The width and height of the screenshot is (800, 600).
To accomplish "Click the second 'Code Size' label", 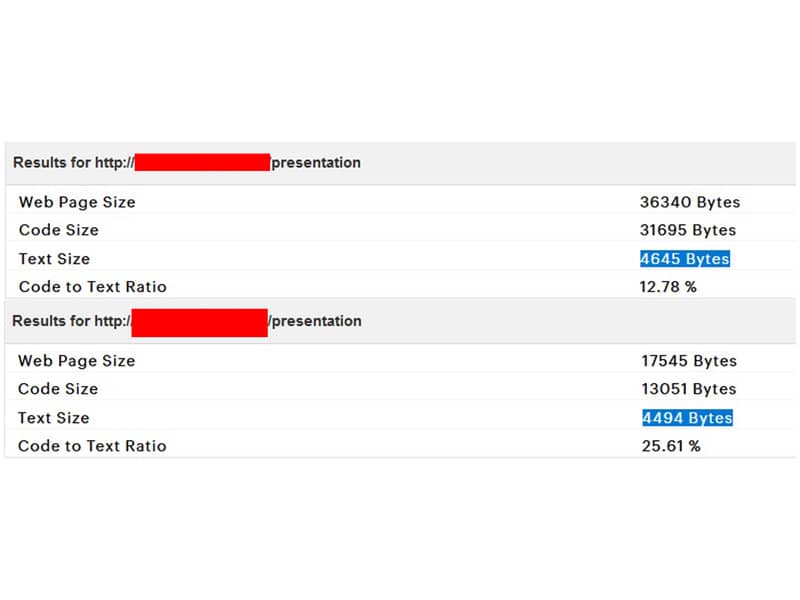I will [x=57, y=389].
